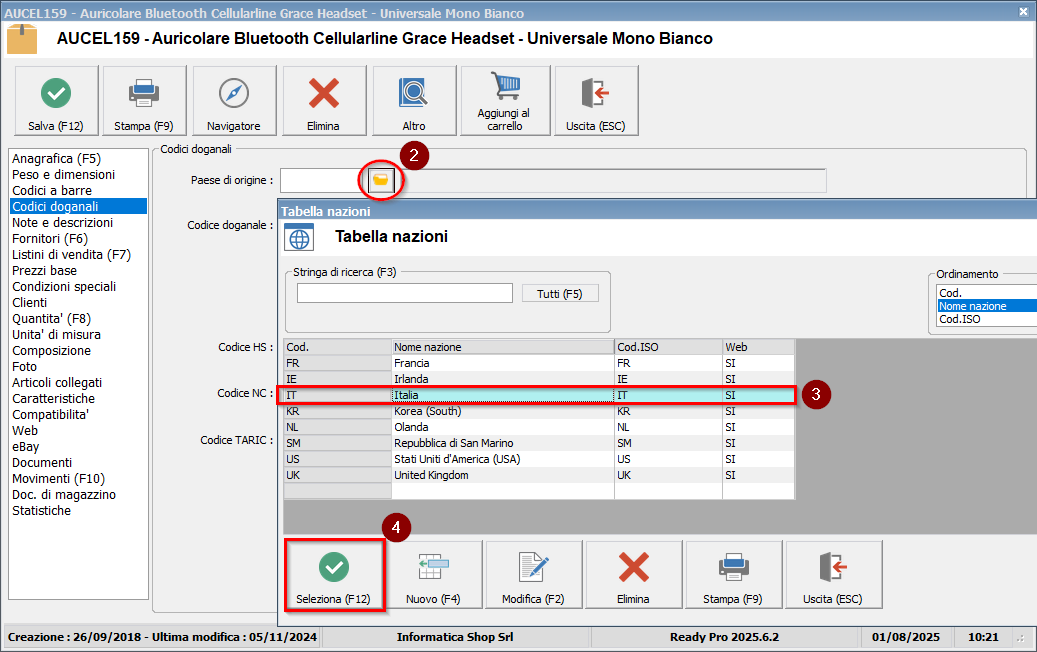Exit nations table via Uscita (ESC)
The image size is (1037, 652).
(x=833, y=575)
